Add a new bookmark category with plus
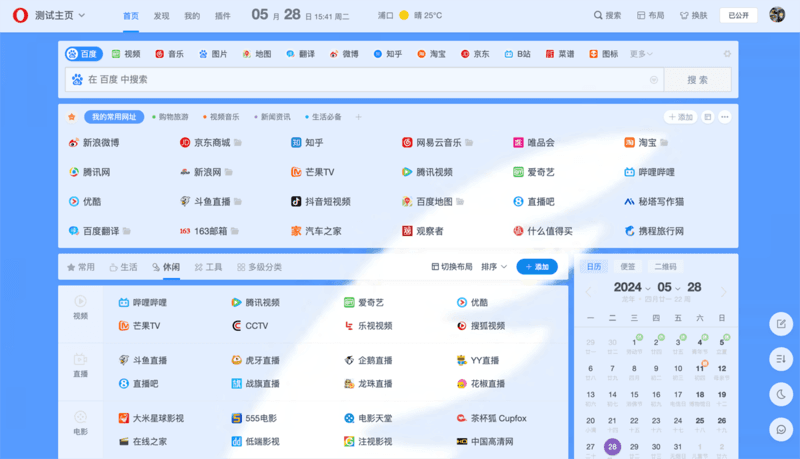 [358, 117]
